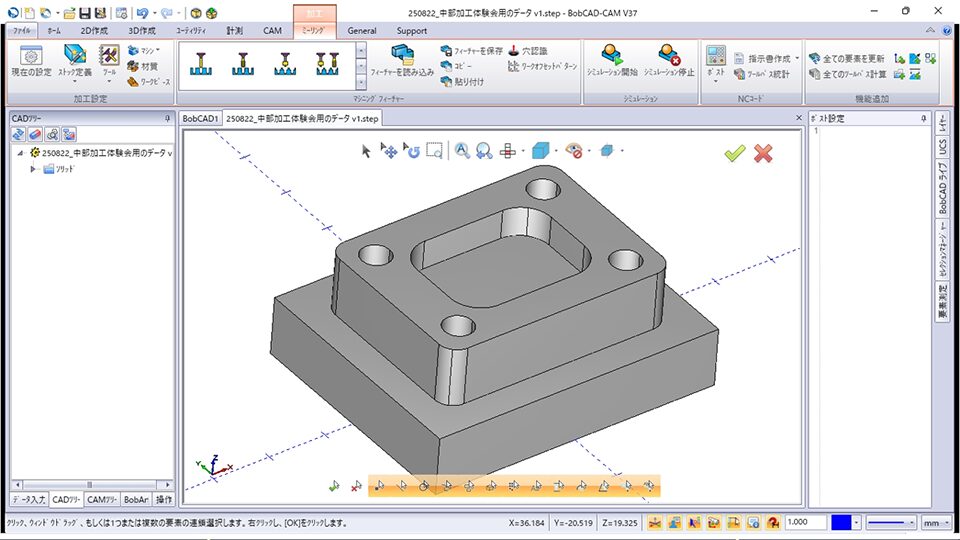The width and height of the screenshot is (960, 540).
Task: Open the mm units dropdown
Action: pos(937,522)
